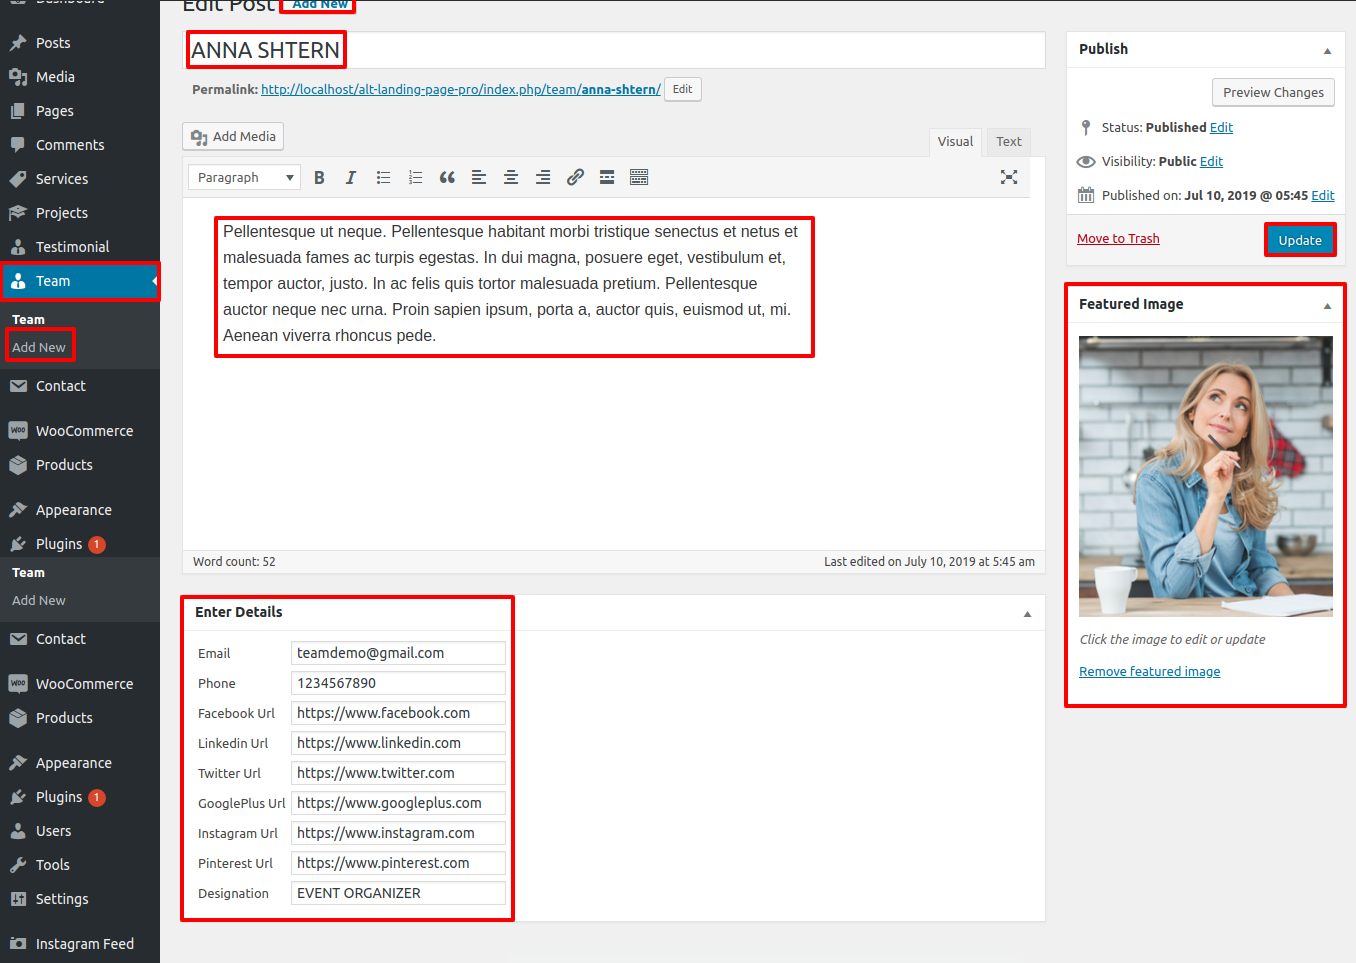Click the Remove featured image link
Viewport: 1356px width, 963px height.
click(x=1149, y=672)
